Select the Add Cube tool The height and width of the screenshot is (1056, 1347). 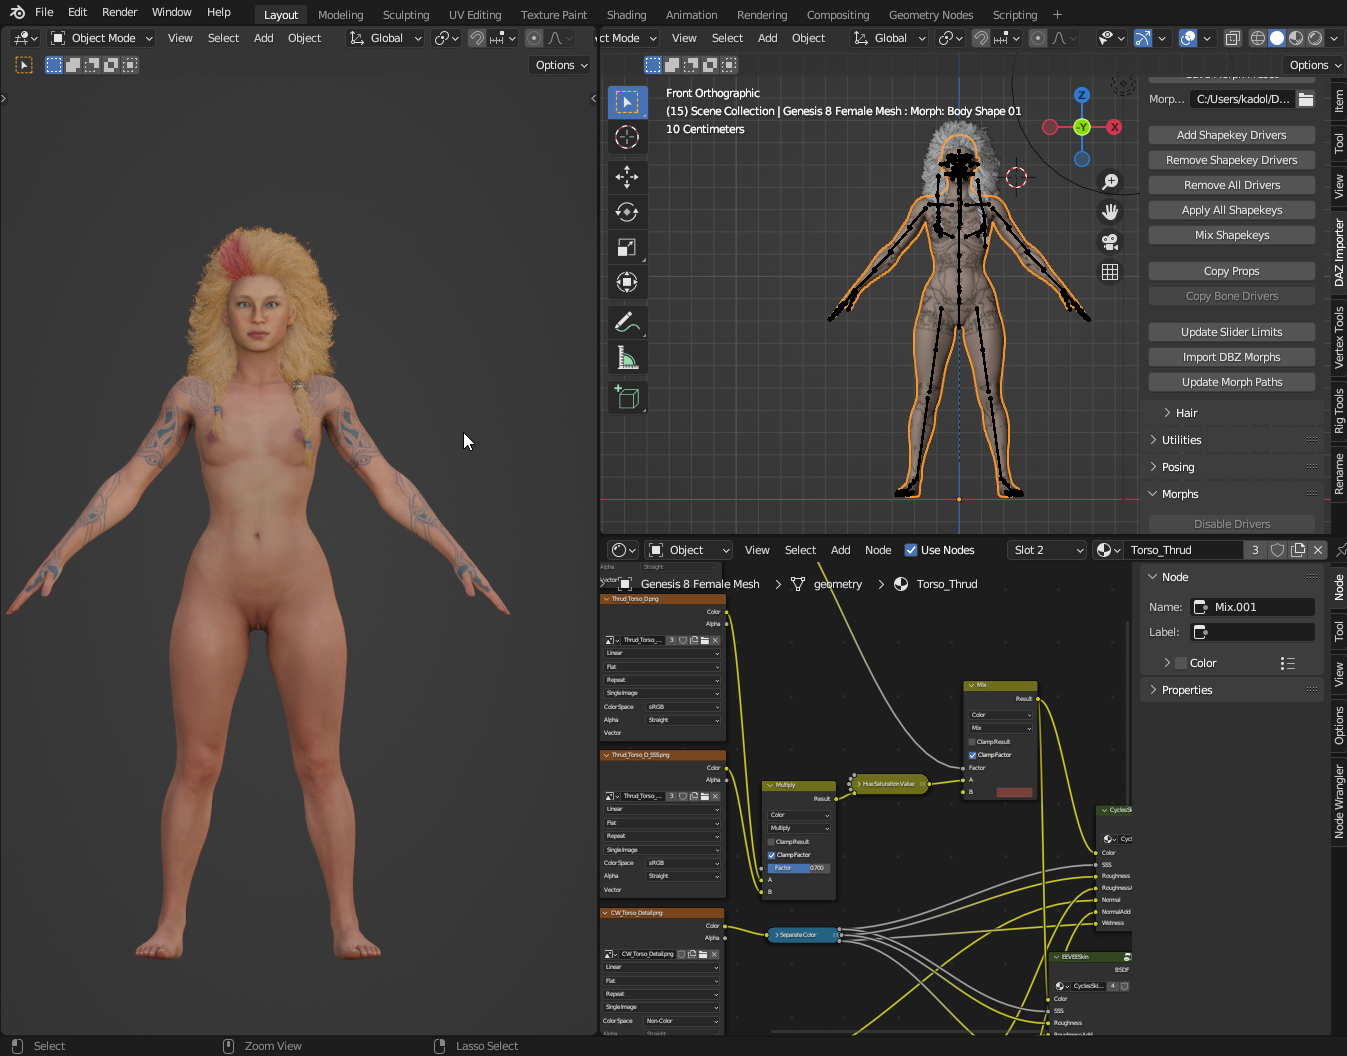(x=627, y=397)
